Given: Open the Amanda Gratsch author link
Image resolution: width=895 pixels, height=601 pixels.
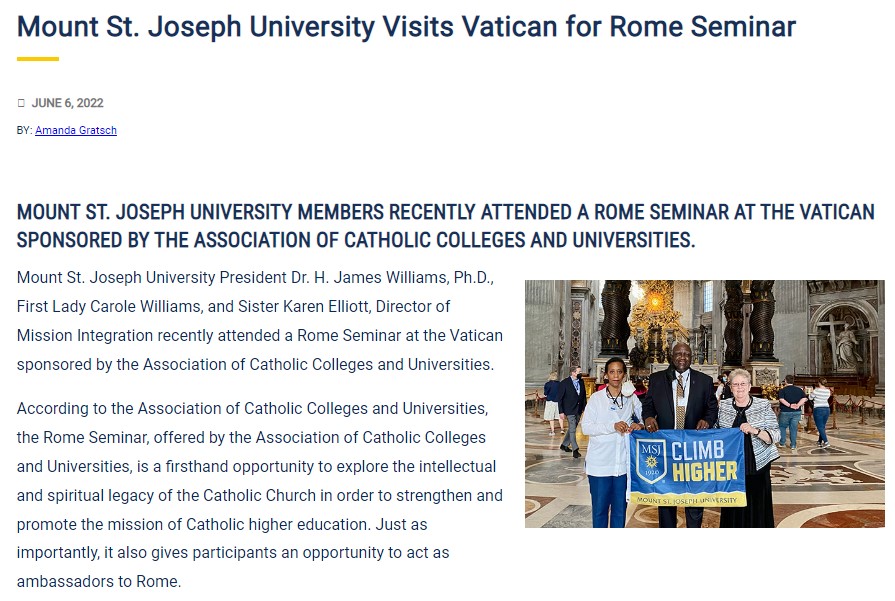Looking at the screenshot, I should (76, 130).
